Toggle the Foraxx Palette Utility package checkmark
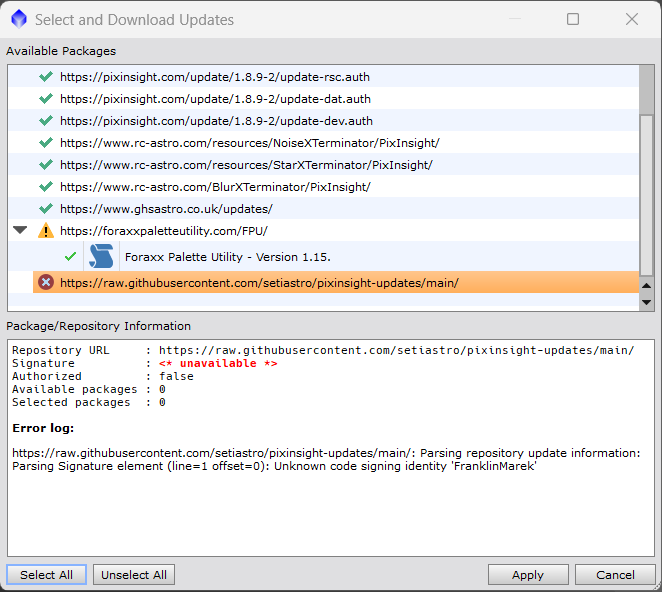The image size is (662, 592). point(71,256)
